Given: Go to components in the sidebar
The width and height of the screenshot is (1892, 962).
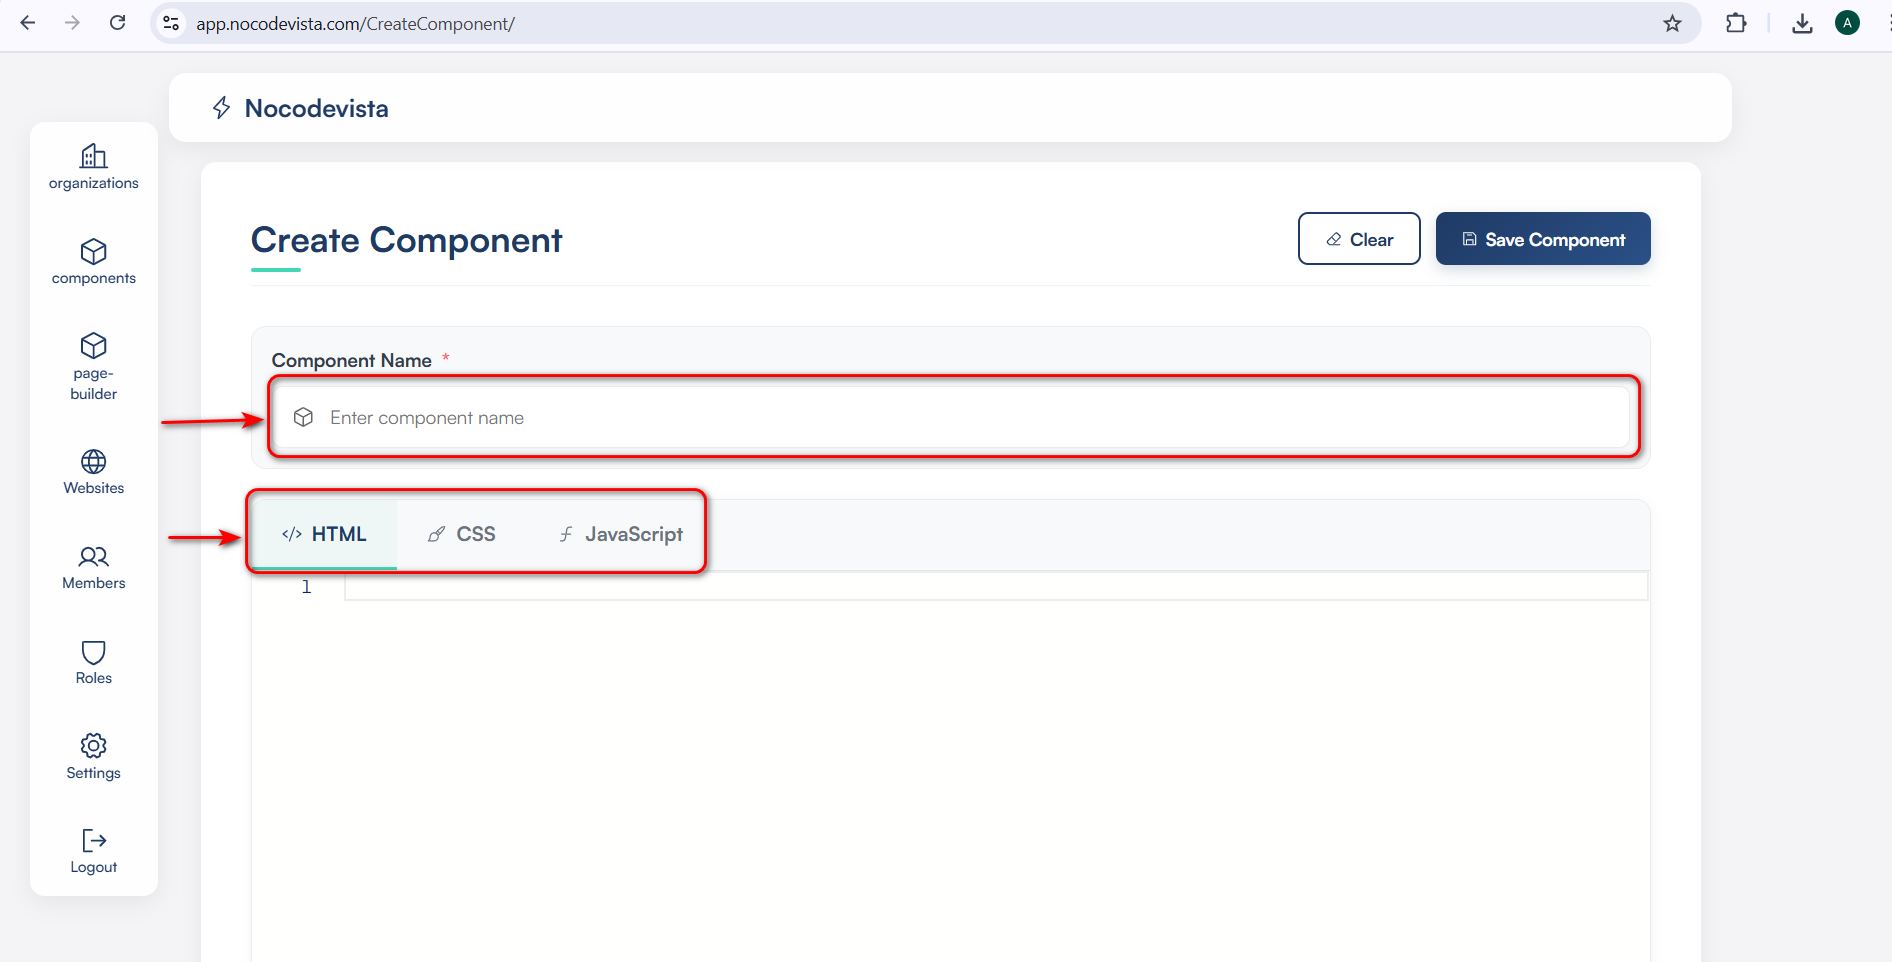Looking at the screenshot, I should click(x=93, y=251).
